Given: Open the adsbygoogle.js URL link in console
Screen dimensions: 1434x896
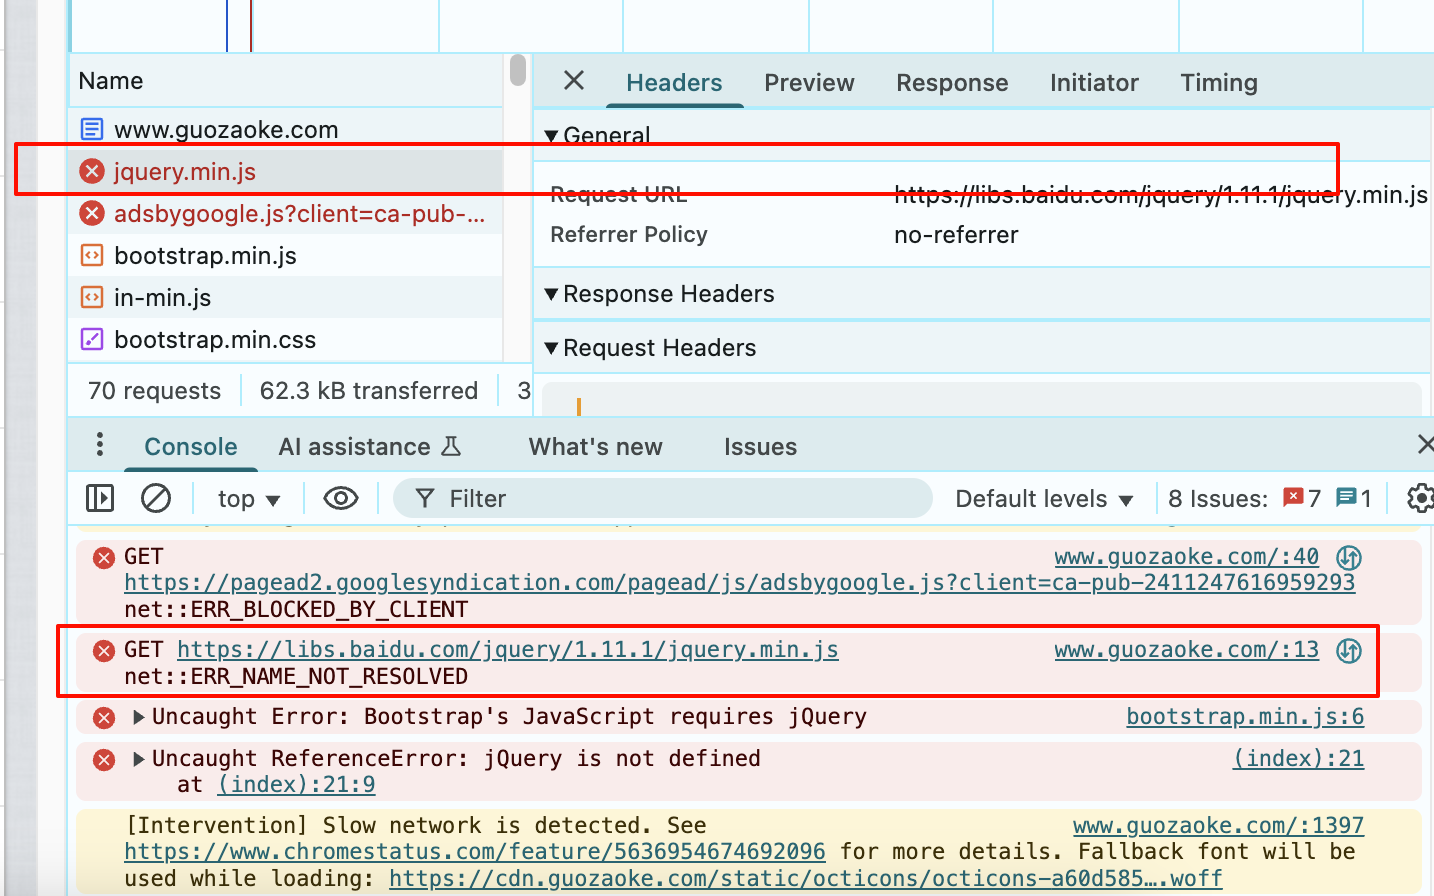Looking at the screenshot, I should [x=740, y=583].
